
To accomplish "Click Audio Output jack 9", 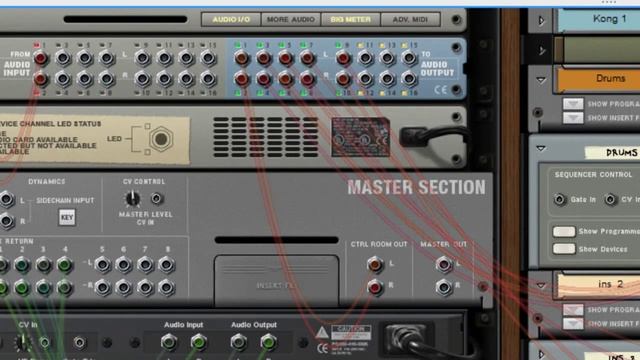I will point(343,58).
